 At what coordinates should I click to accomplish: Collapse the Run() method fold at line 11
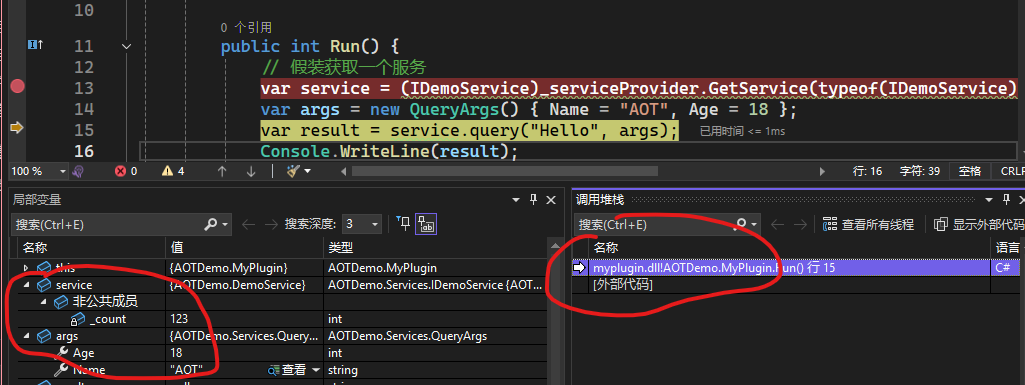pos(127,46)
